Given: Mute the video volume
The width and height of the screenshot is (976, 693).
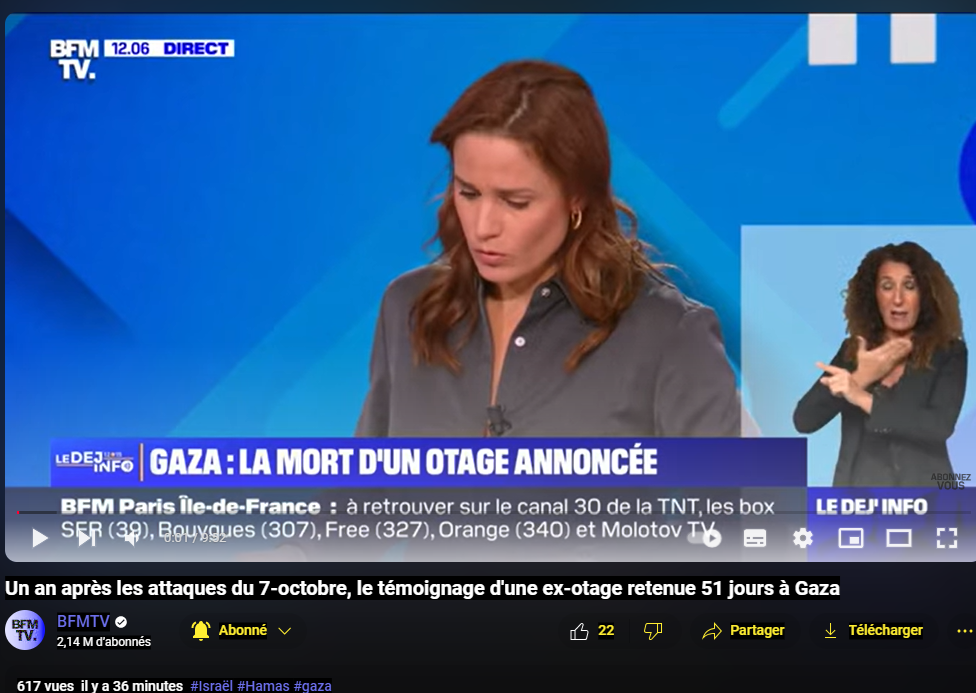Looking at the screenshot, I should pos(132,538).
